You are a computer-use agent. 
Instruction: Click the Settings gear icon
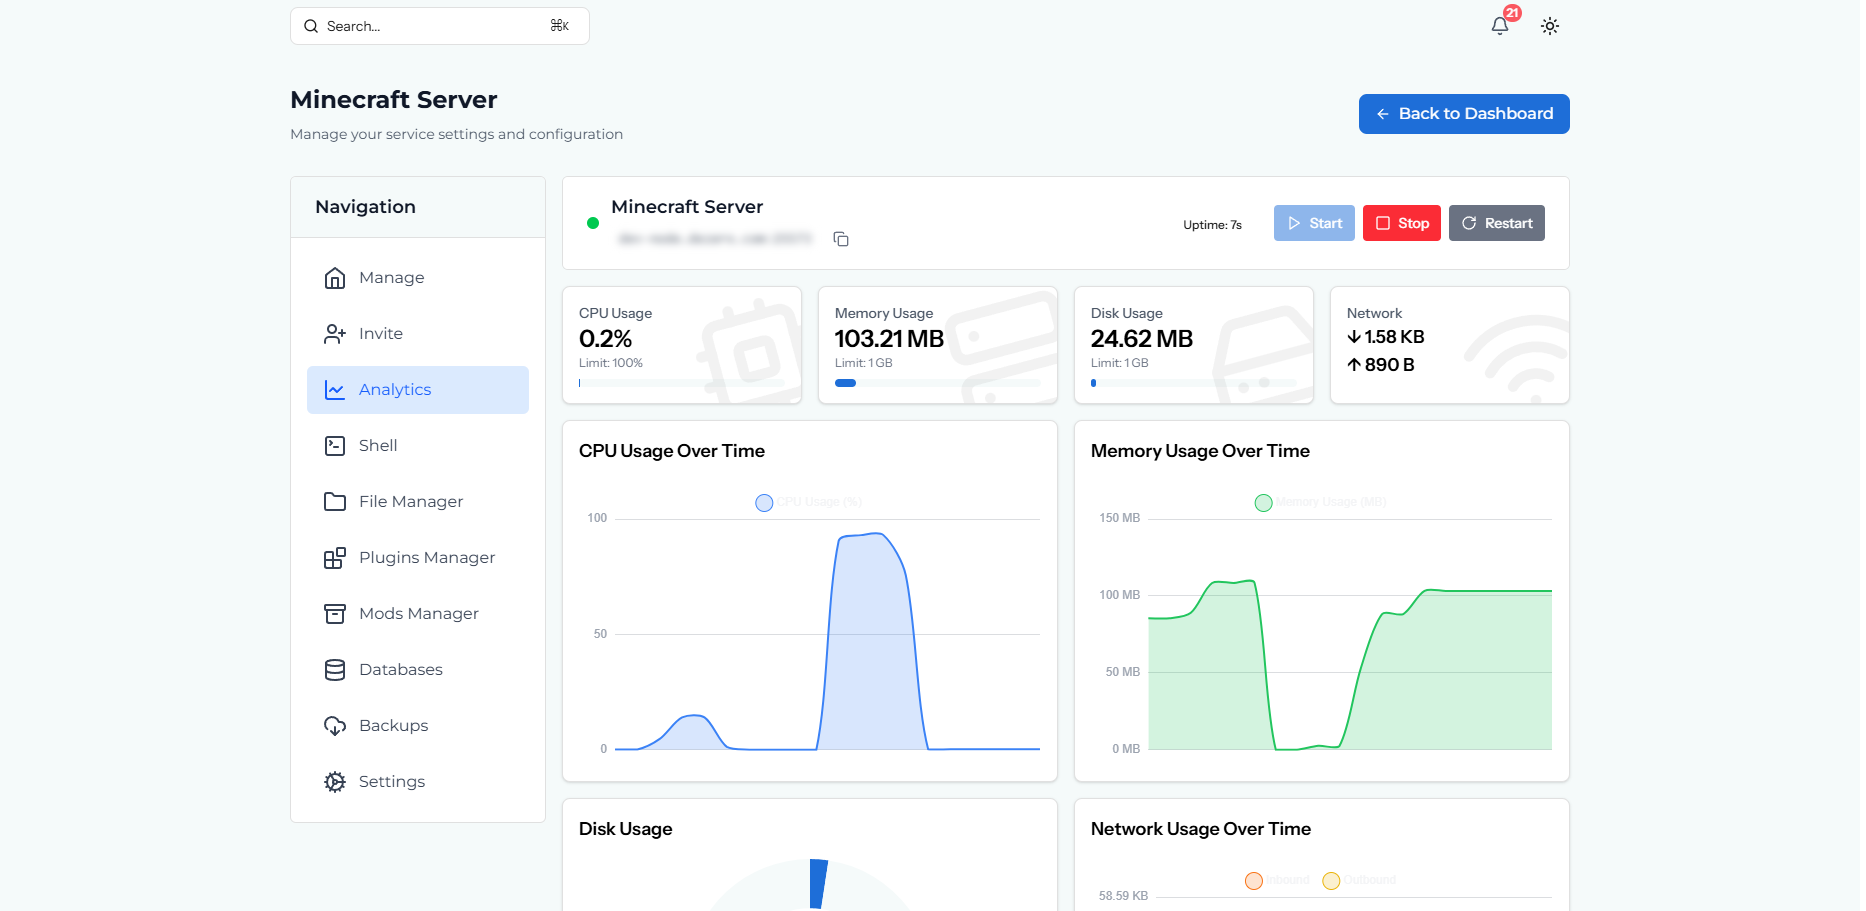335,782
